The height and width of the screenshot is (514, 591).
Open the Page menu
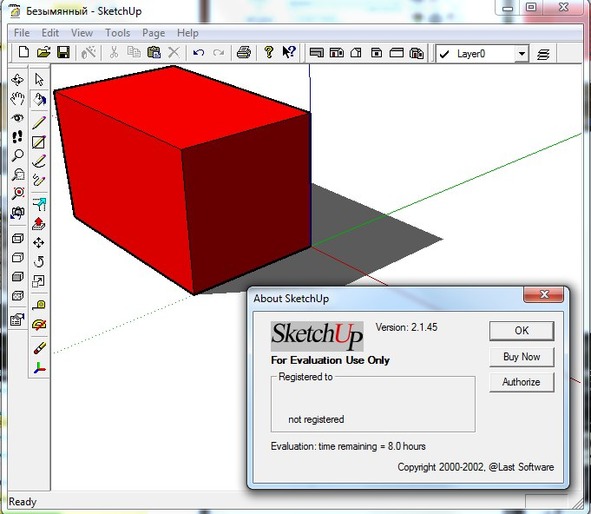tap(153, 33)
